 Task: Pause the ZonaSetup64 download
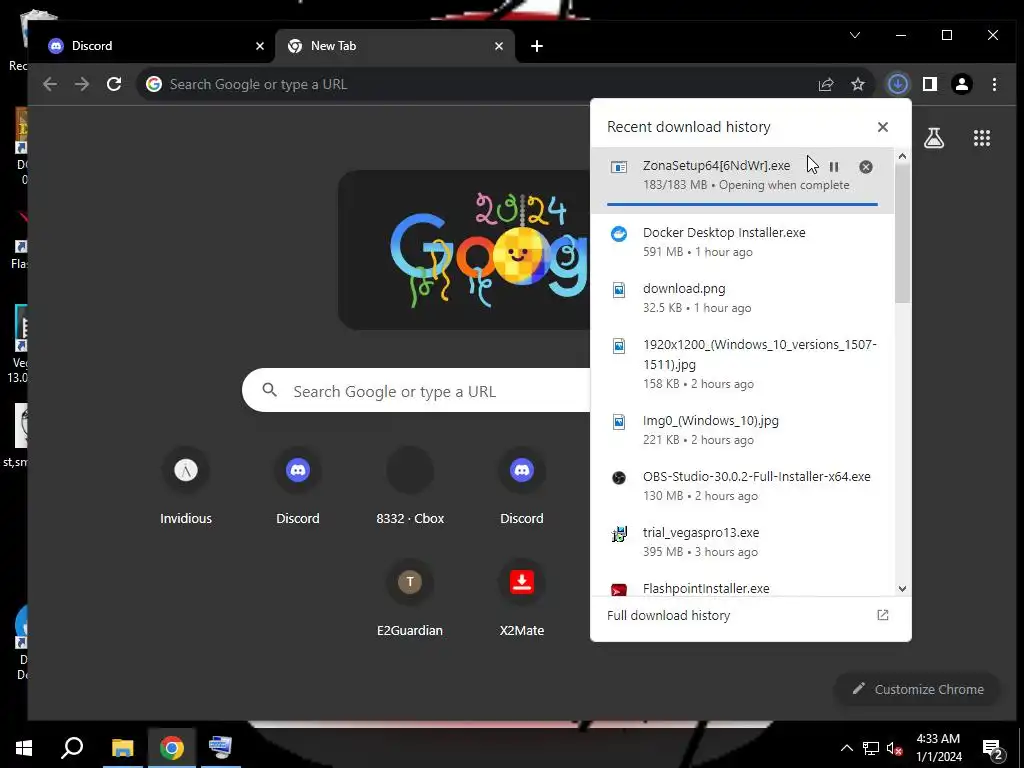pyautogui.click(x=834, y=167)
